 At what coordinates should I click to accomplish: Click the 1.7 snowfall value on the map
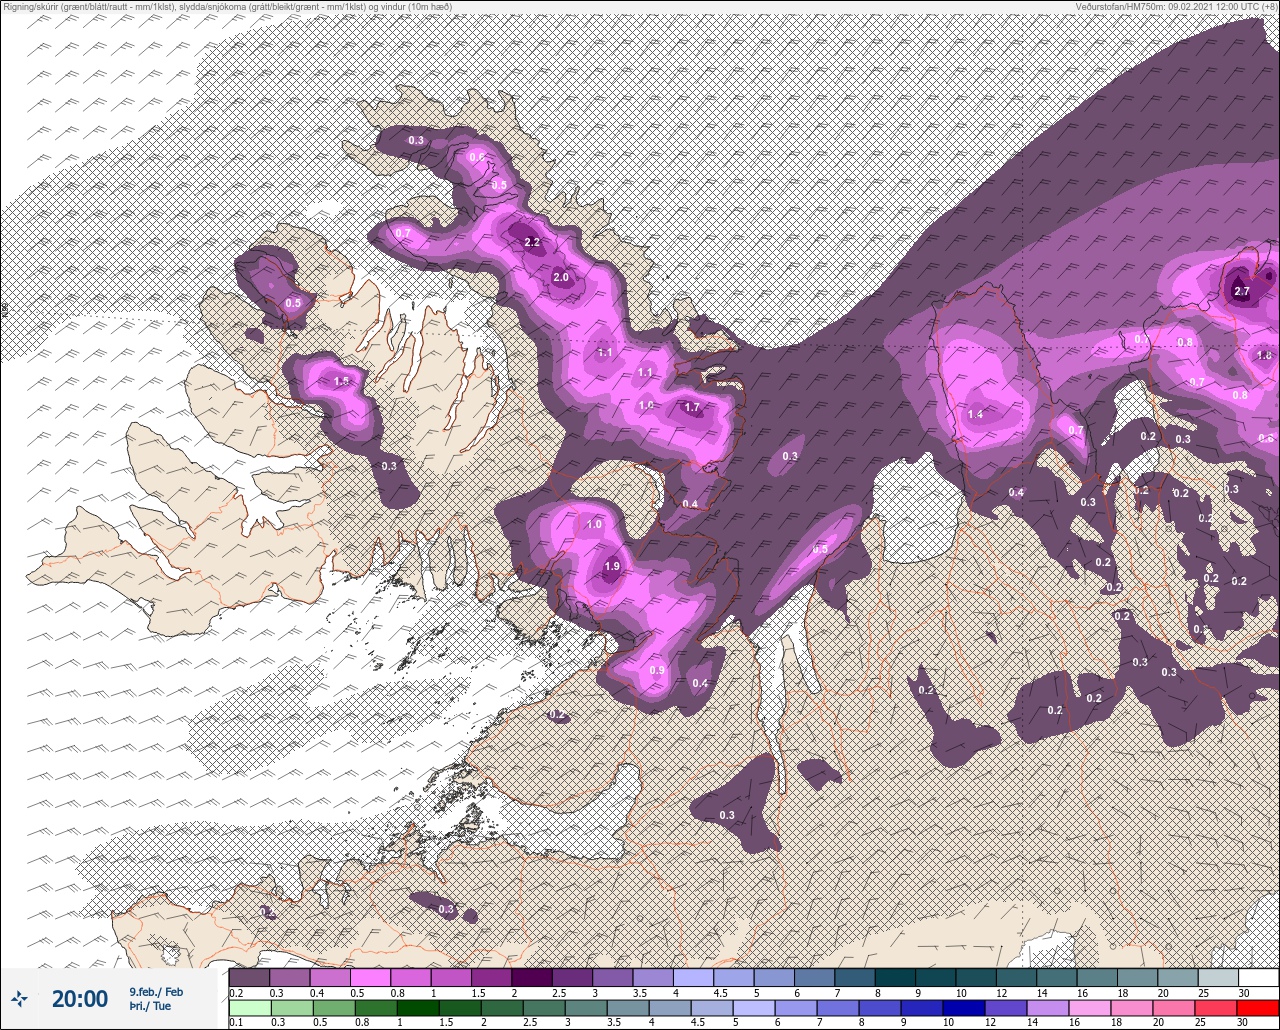(692, 408)
